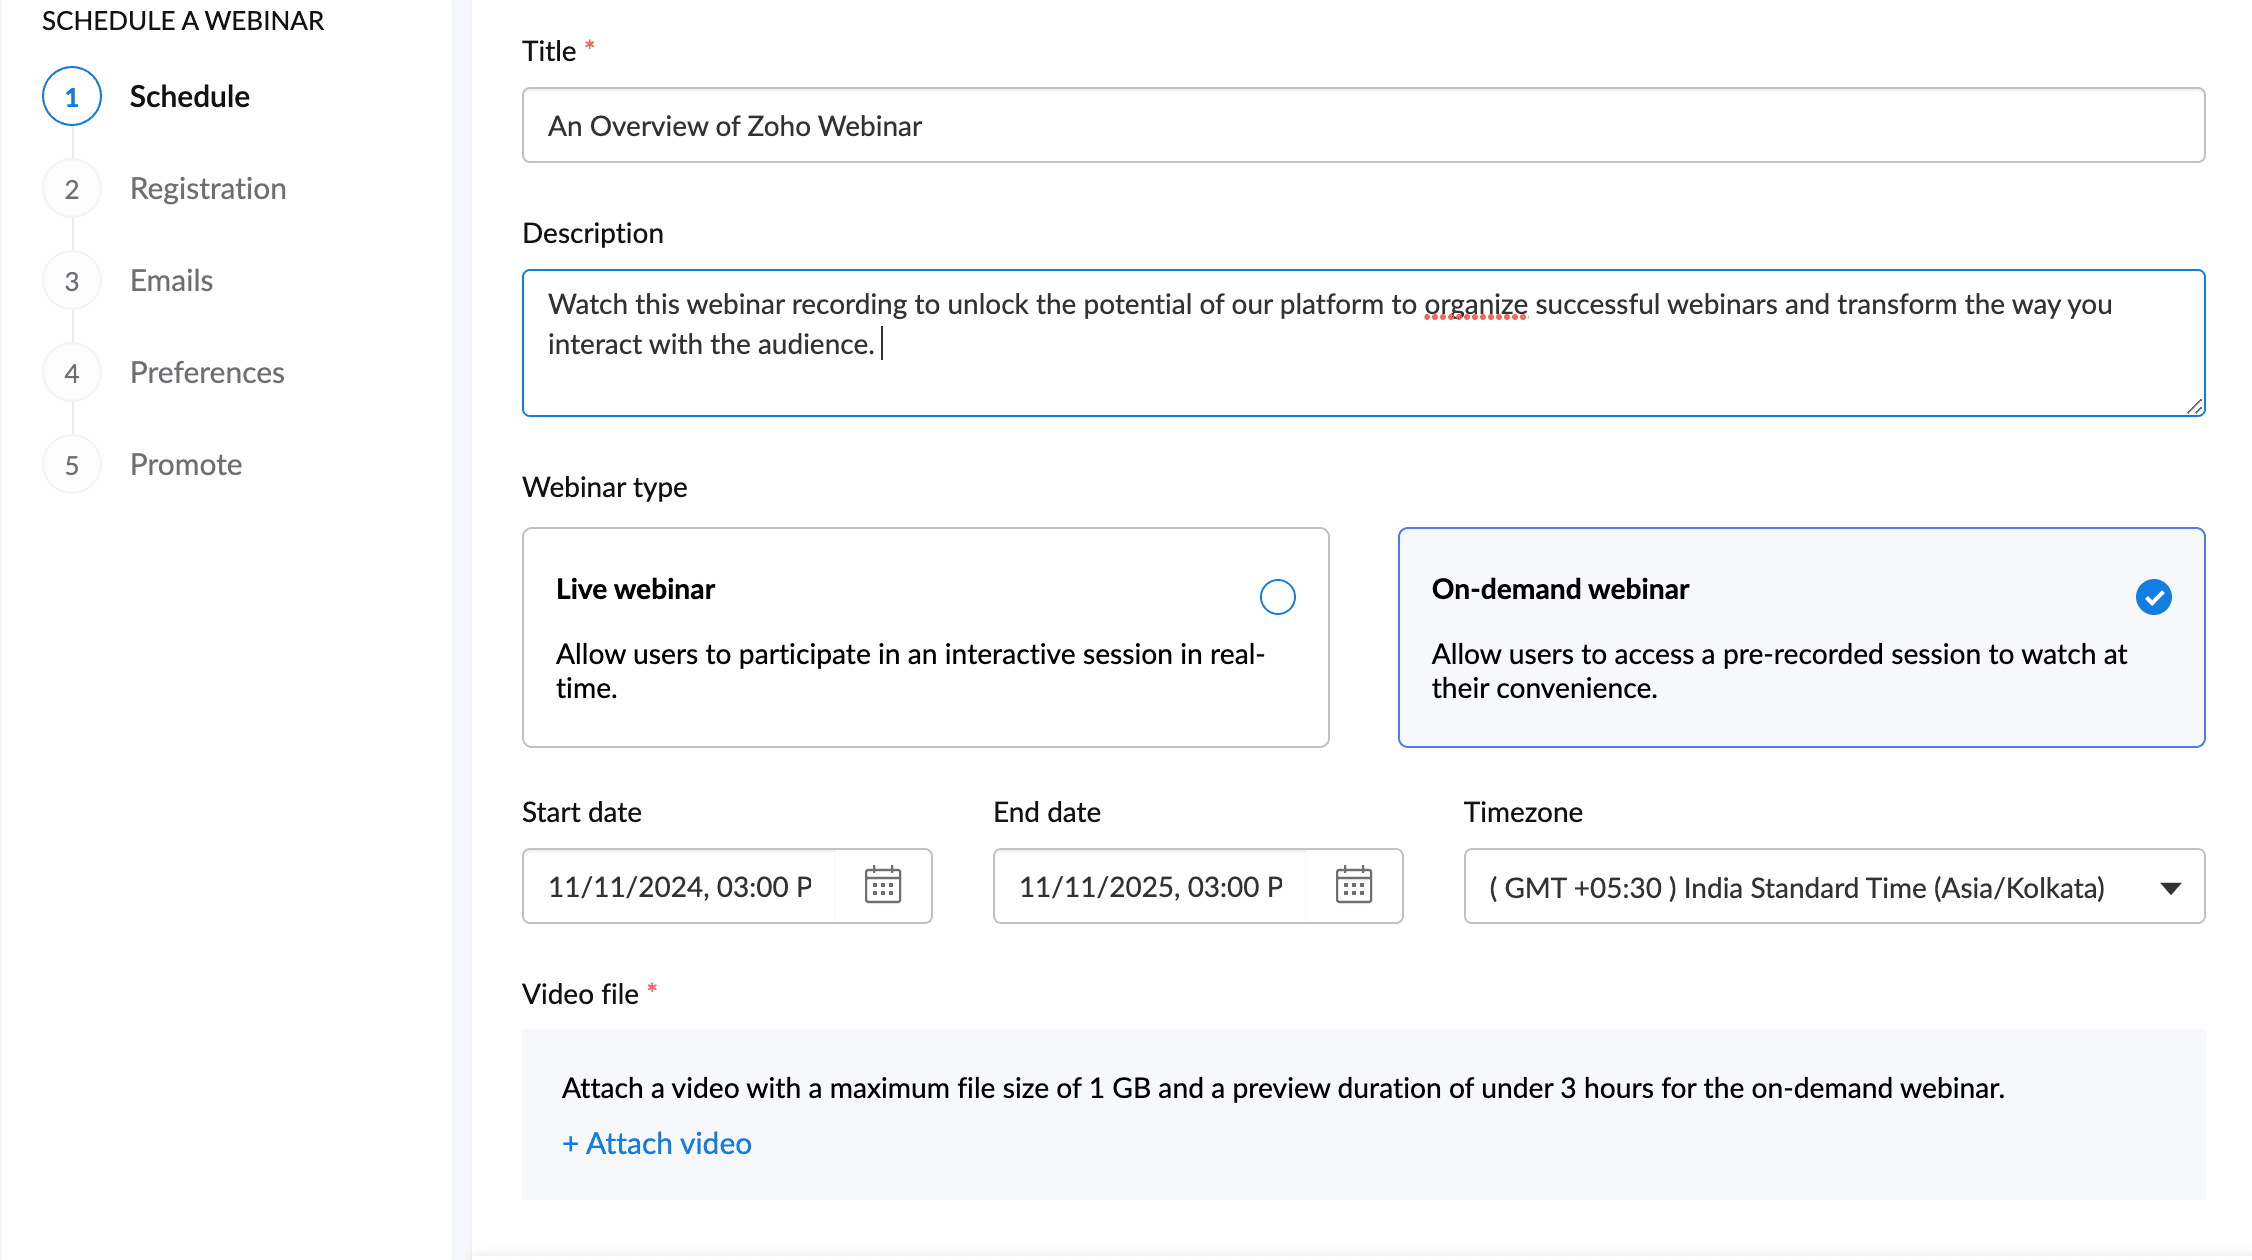Go to the Registration step
Viewport: 2252px width, 1260px height.
(x=208, y=189)
